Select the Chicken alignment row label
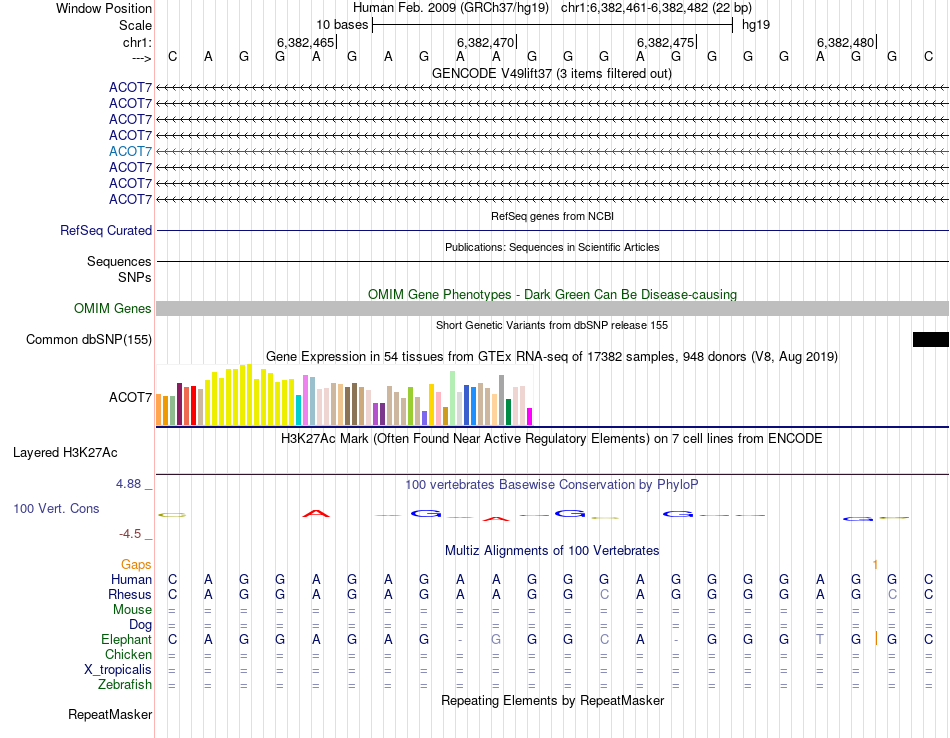950x738 pixels. click(x=128, y=654)
